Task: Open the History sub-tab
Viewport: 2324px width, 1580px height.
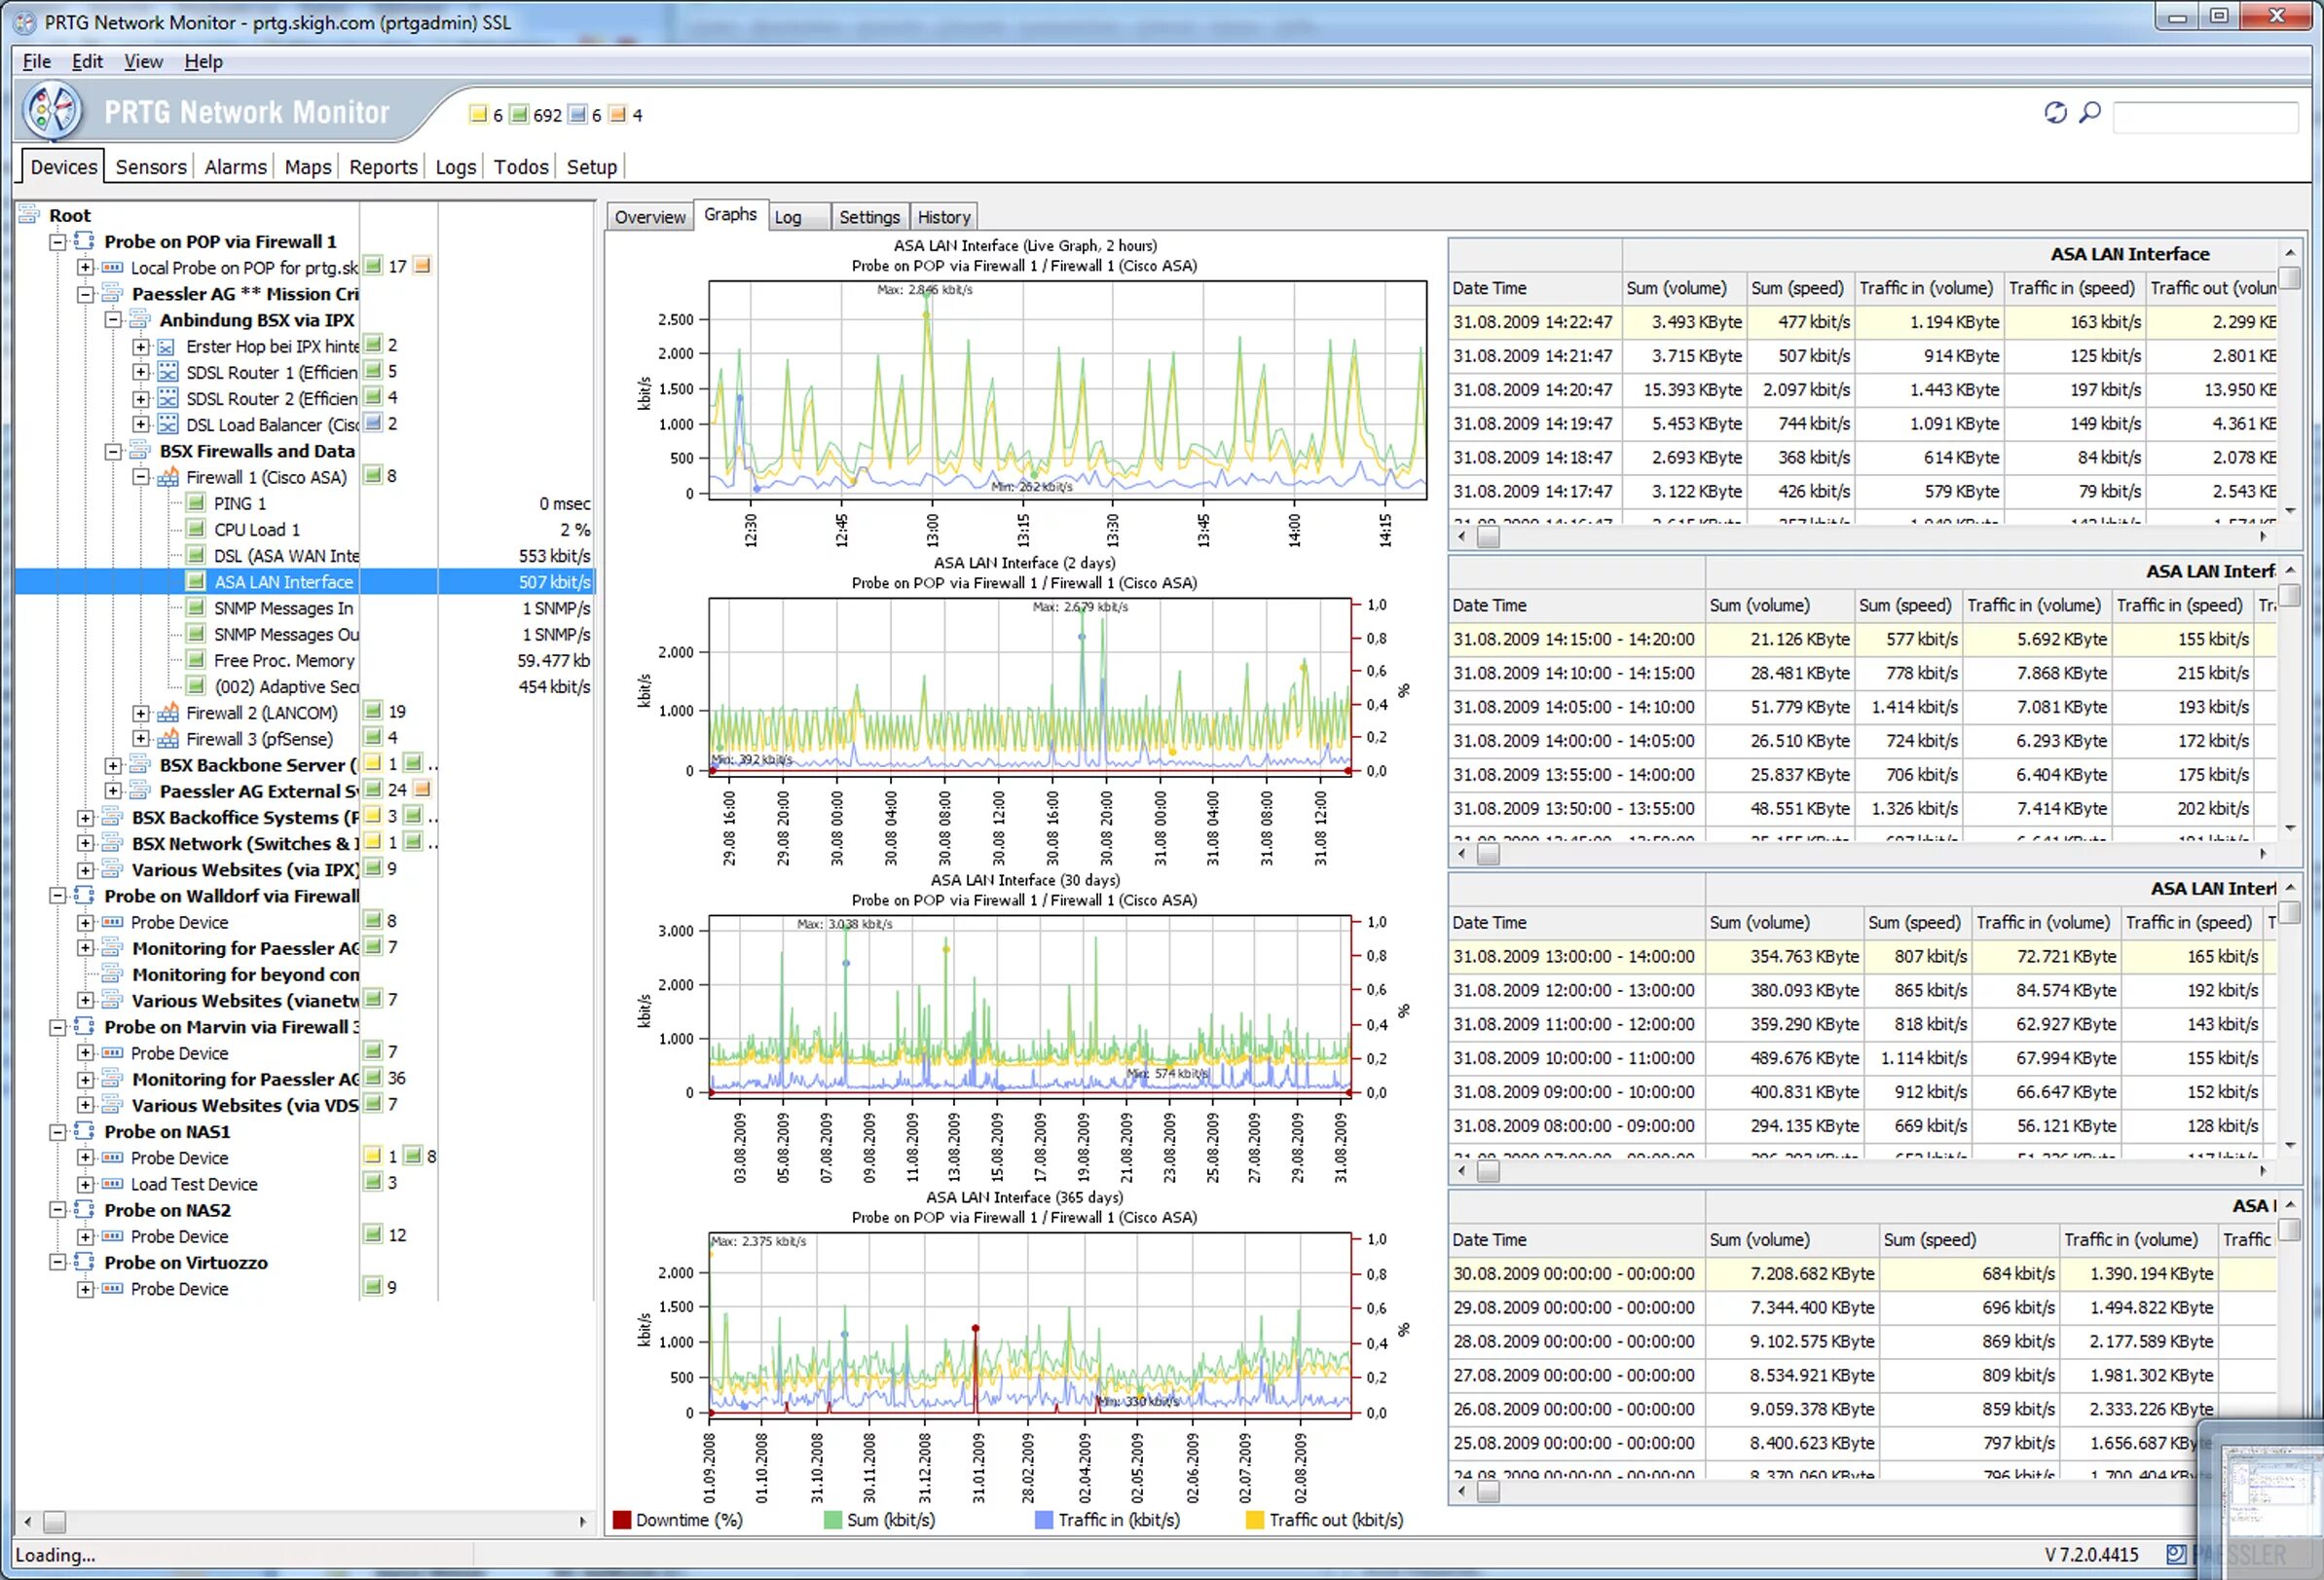Action: tap(943, 216)
